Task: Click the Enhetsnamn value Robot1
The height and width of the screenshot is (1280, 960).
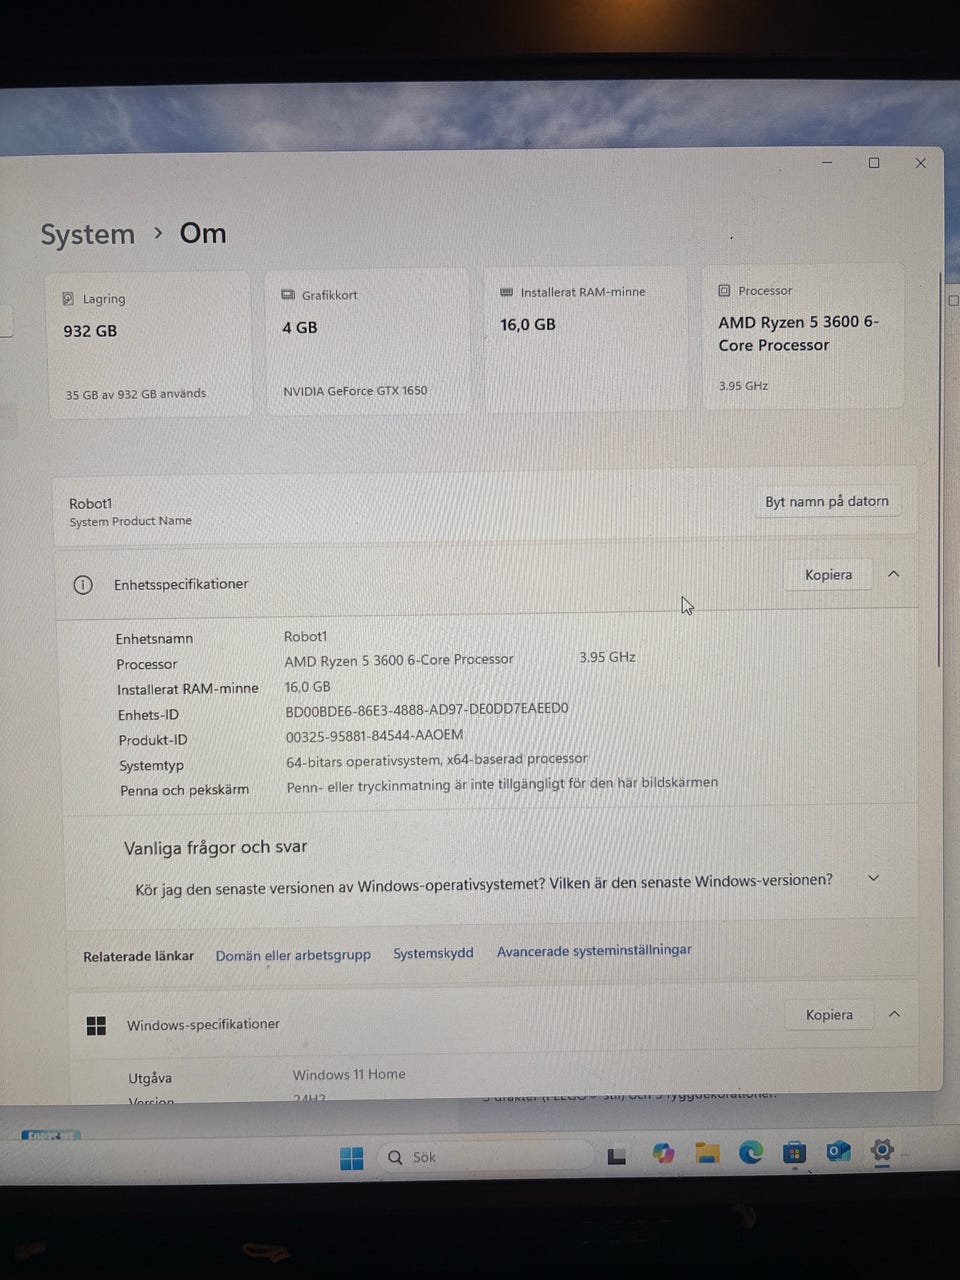Action: [x=305, y=637]
